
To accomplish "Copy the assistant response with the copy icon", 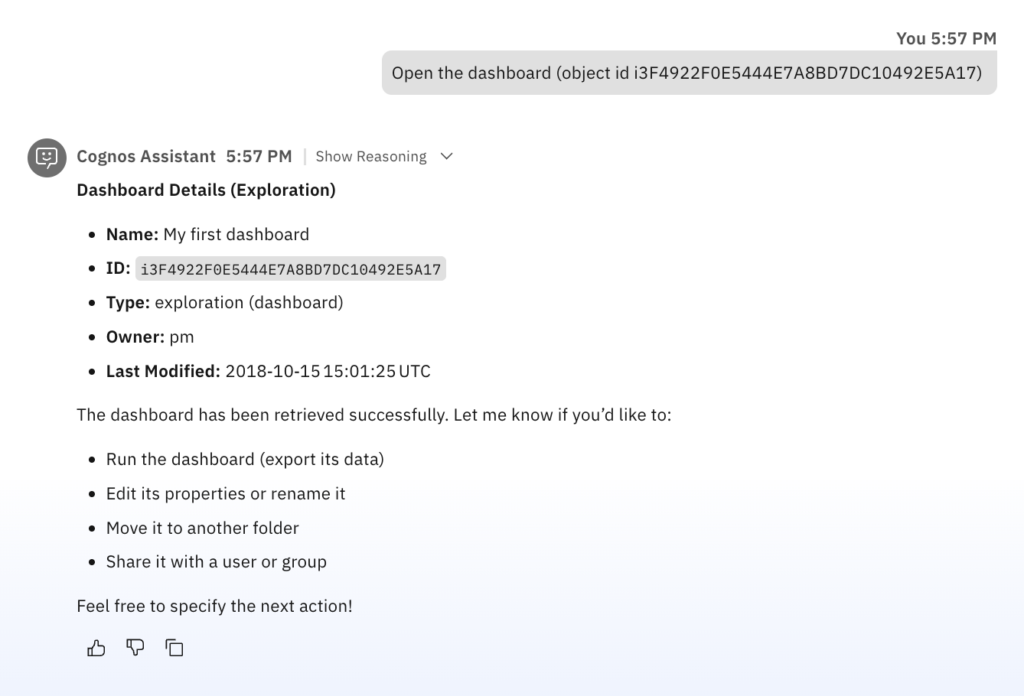I will (174, 648).
